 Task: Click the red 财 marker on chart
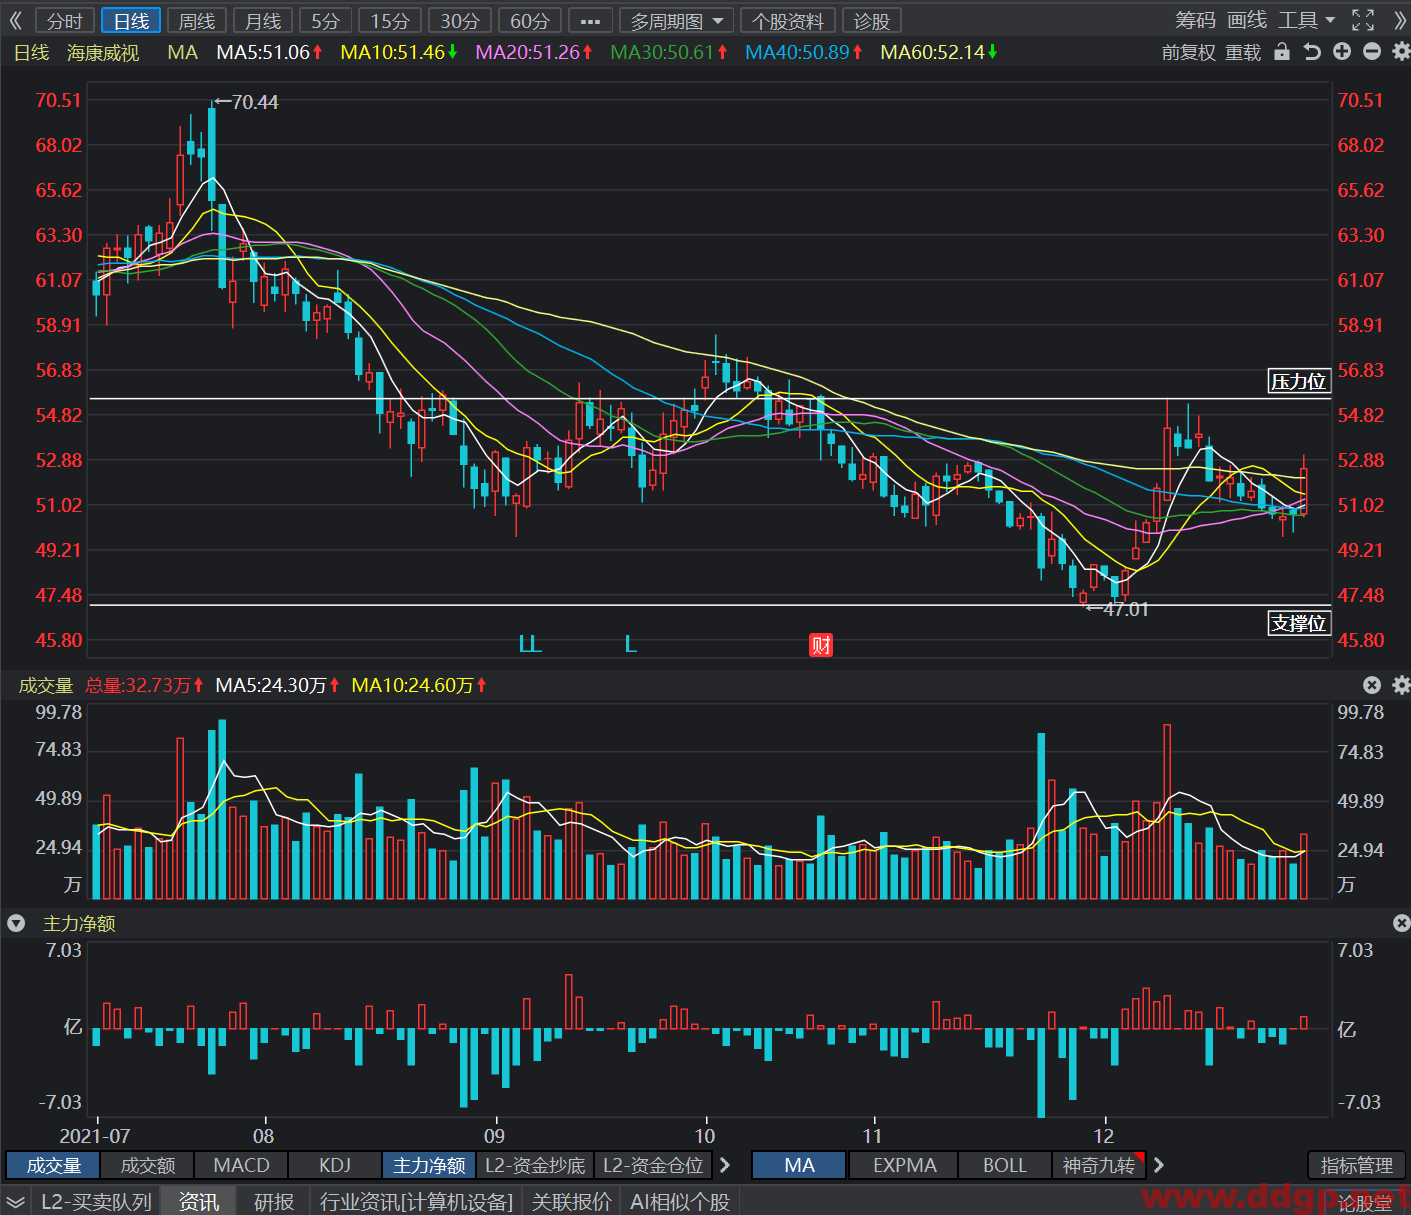(x=821, y=645)
